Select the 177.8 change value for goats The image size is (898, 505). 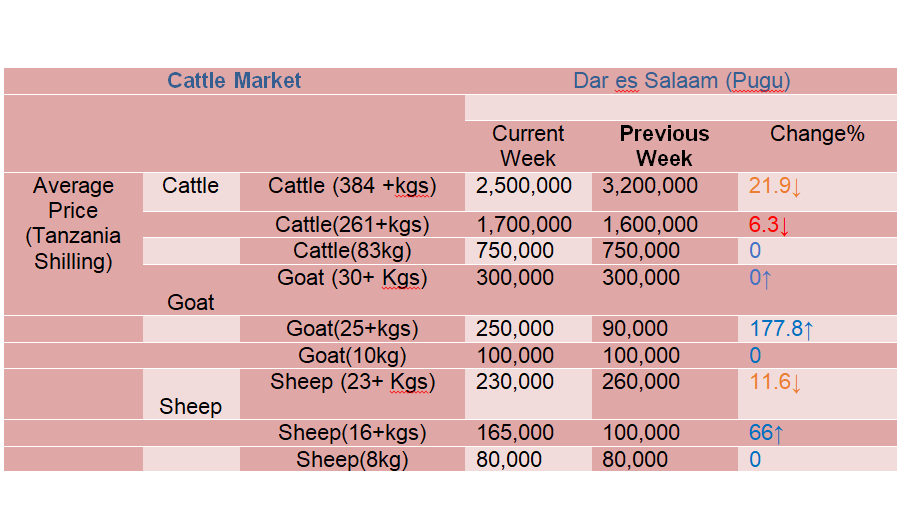coord(781,329)
